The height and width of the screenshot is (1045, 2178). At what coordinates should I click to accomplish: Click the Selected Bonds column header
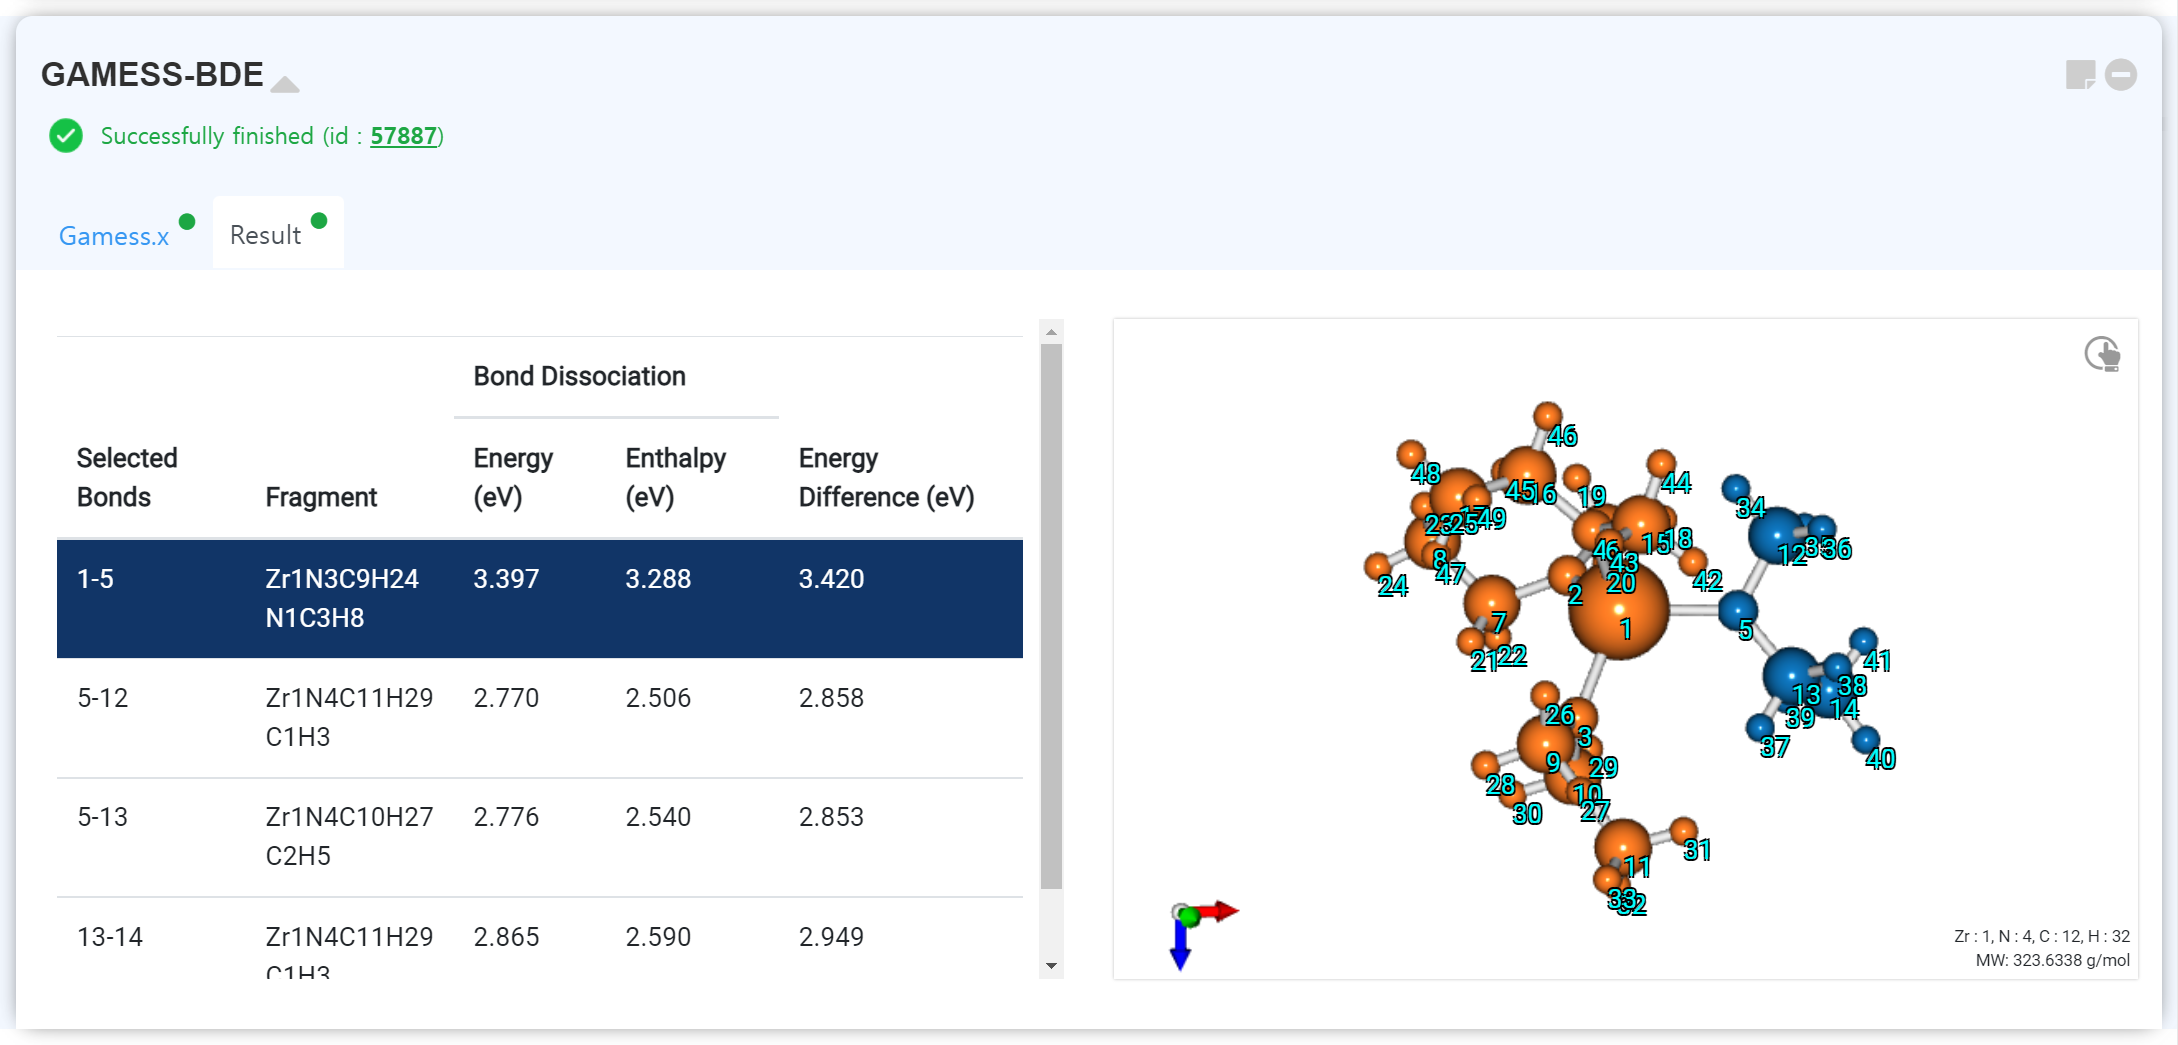[127, 477]
